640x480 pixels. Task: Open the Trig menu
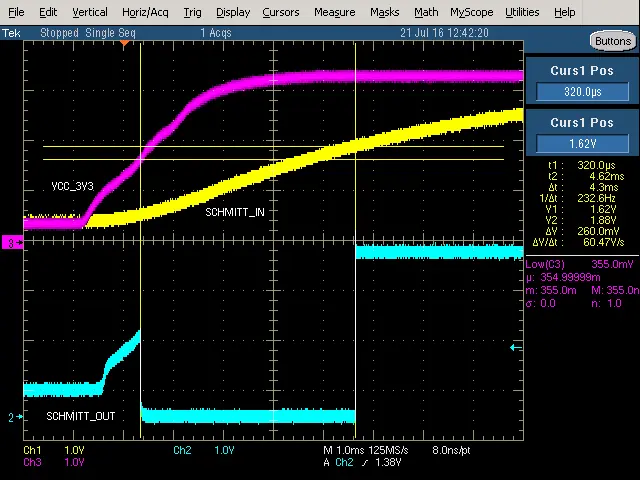(192, 12)
